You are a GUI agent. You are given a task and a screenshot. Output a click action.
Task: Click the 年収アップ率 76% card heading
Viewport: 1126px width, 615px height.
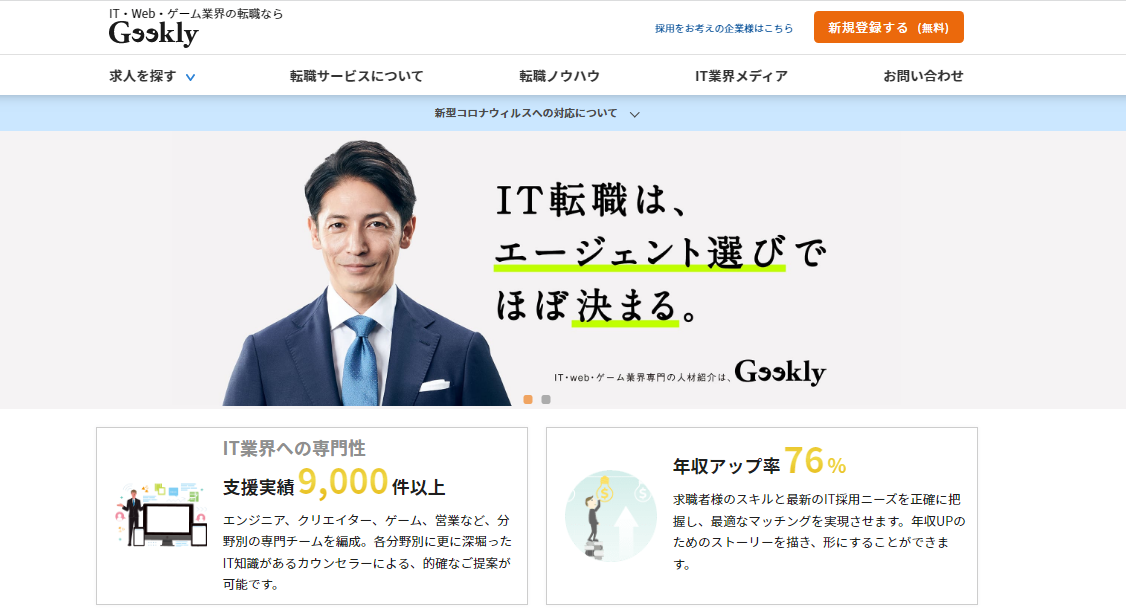[759, 462]
